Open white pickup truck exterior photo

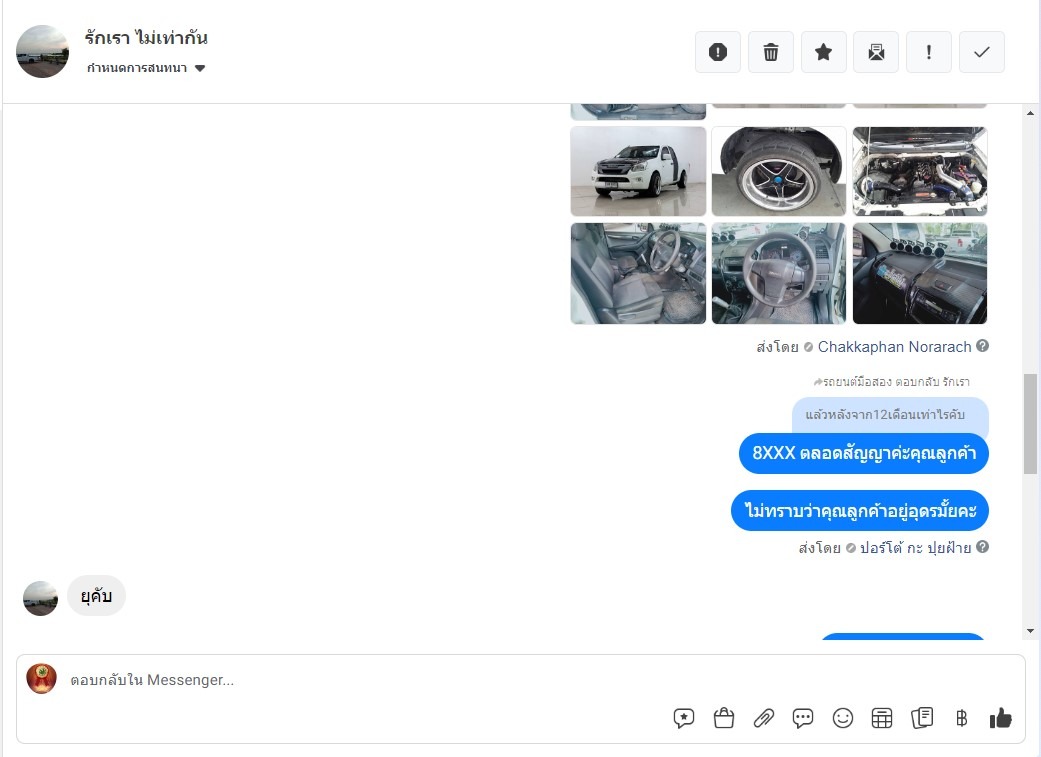tap(638, 171)
